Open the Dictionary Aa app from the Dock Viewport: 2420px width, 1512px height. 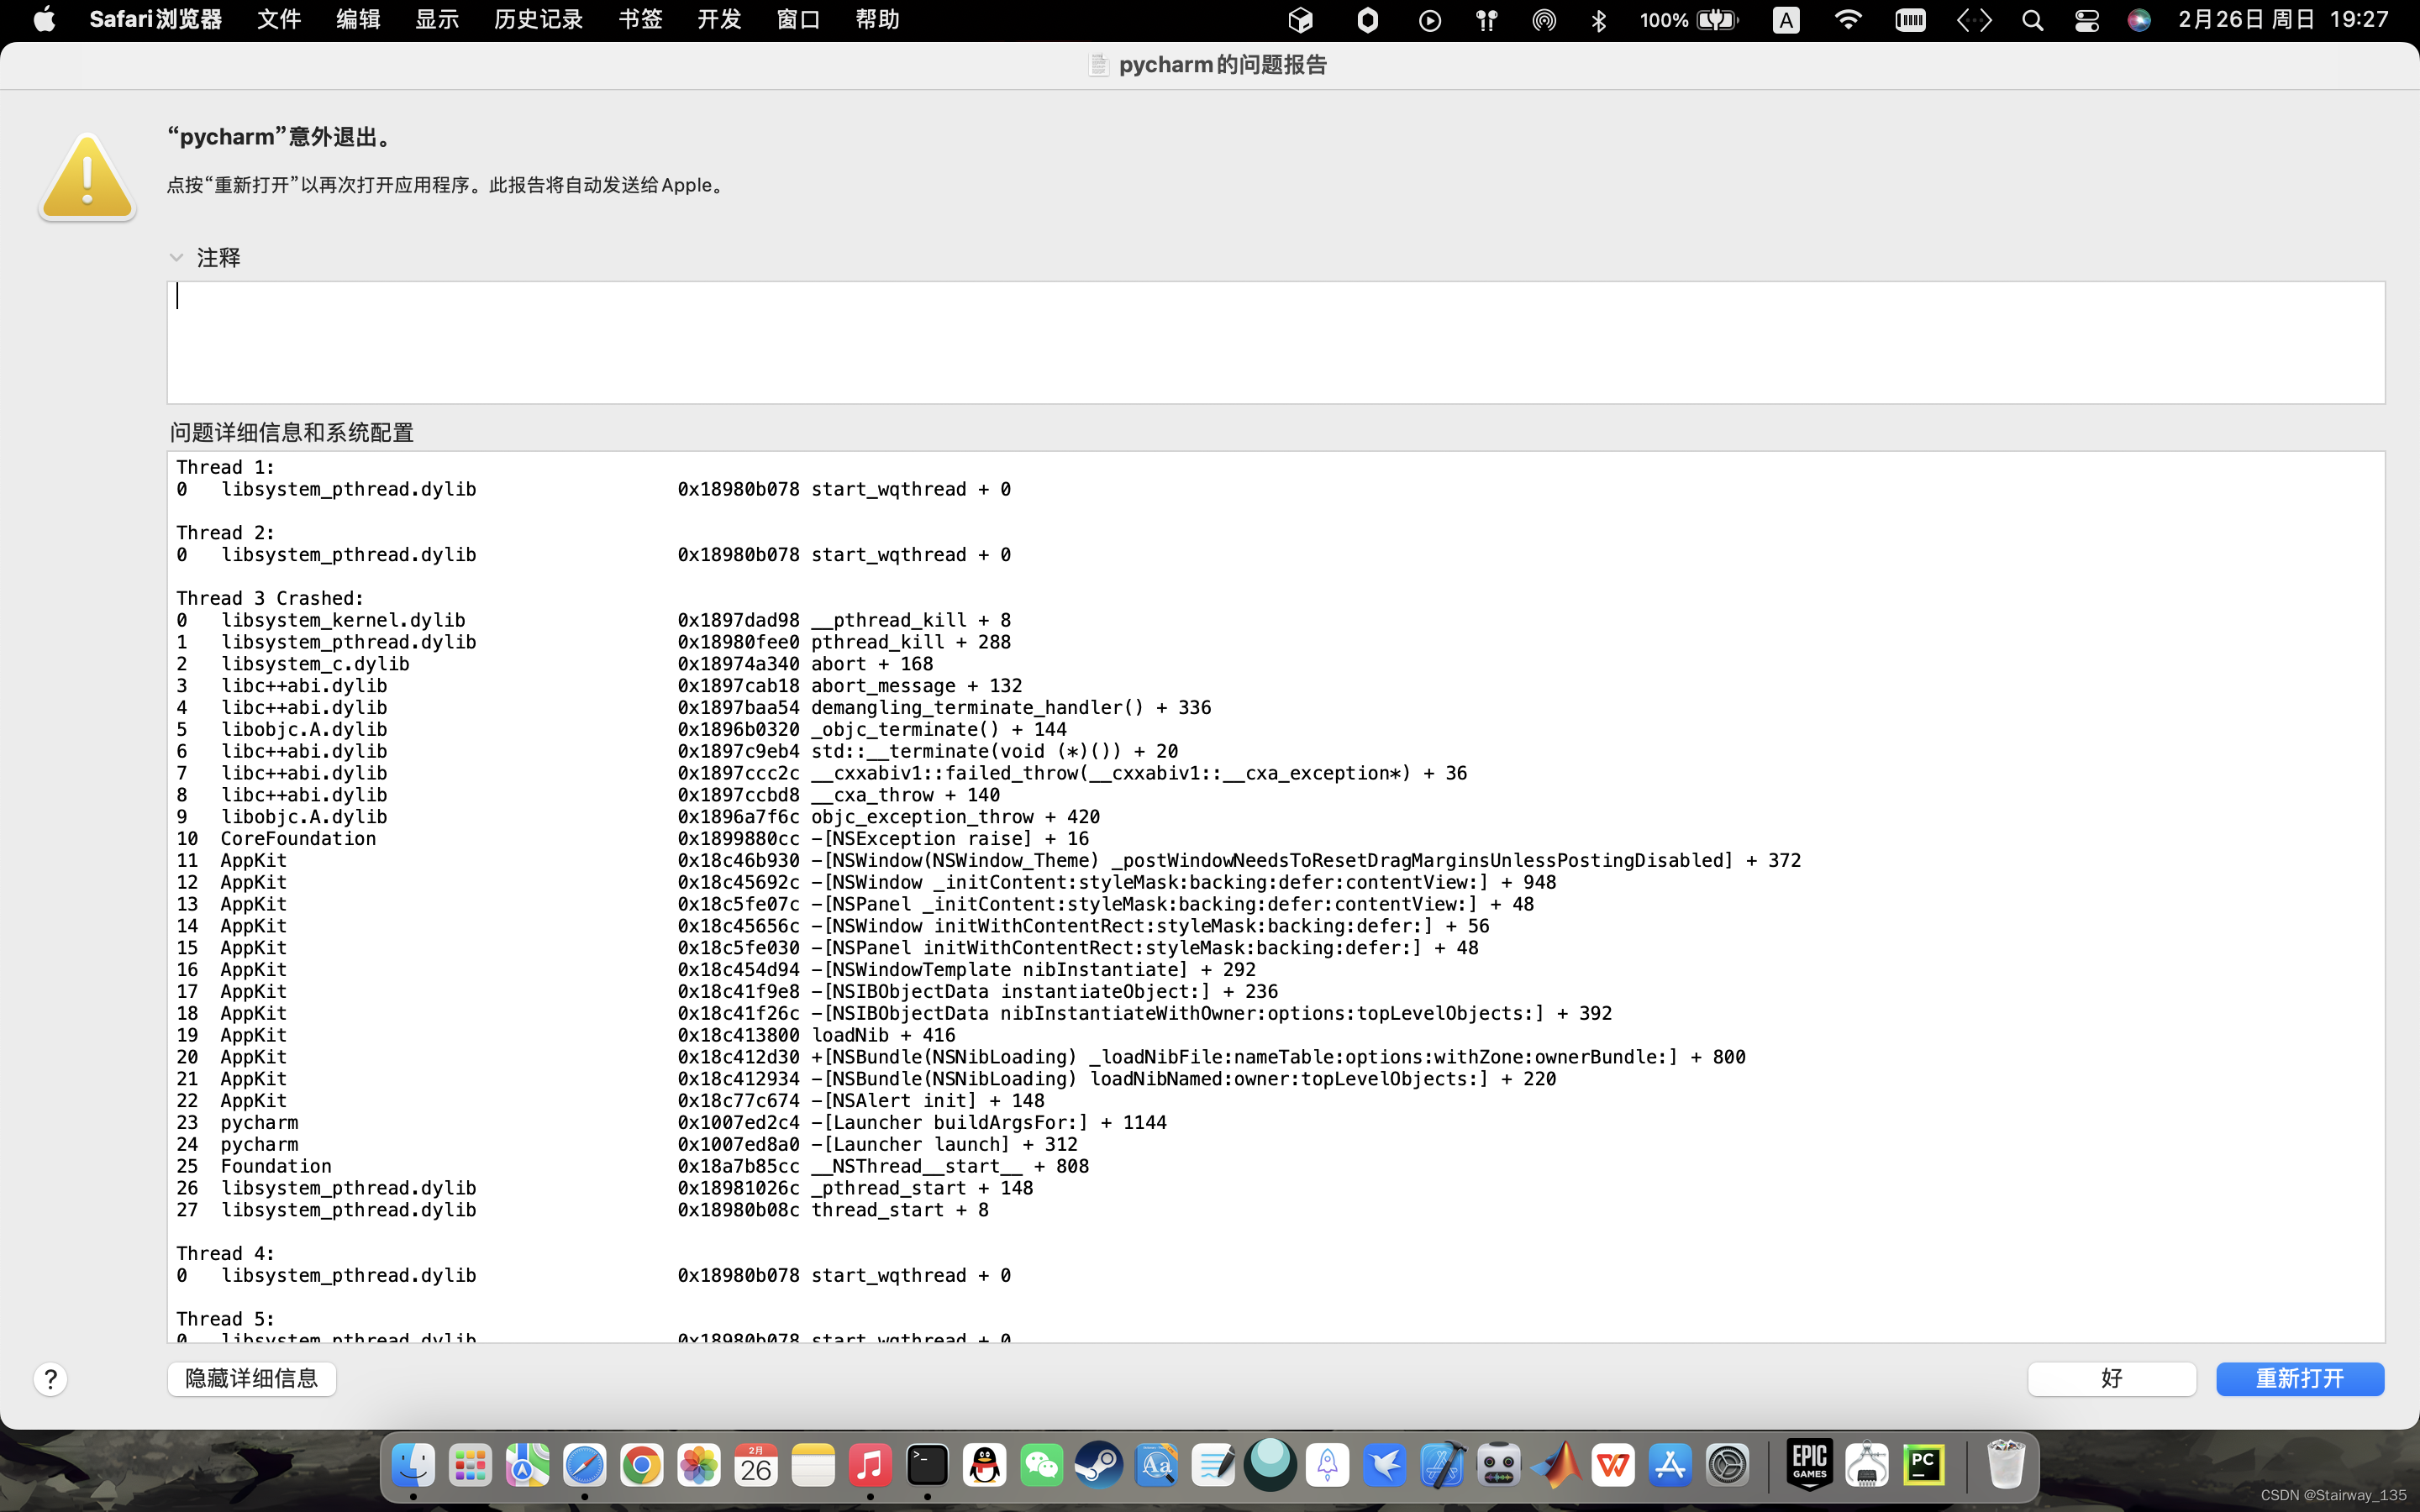pos(1156,1465)
